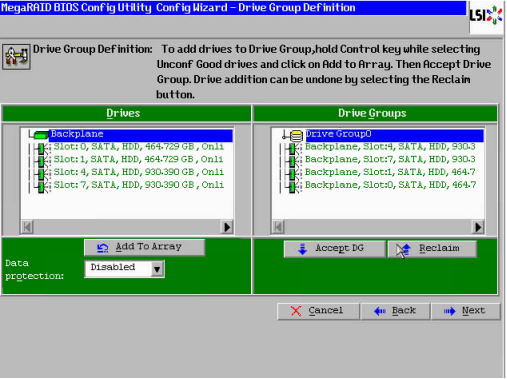Click the Drives panel header
The width and height of the screenshot is (507, 379).
pos(126,113)
